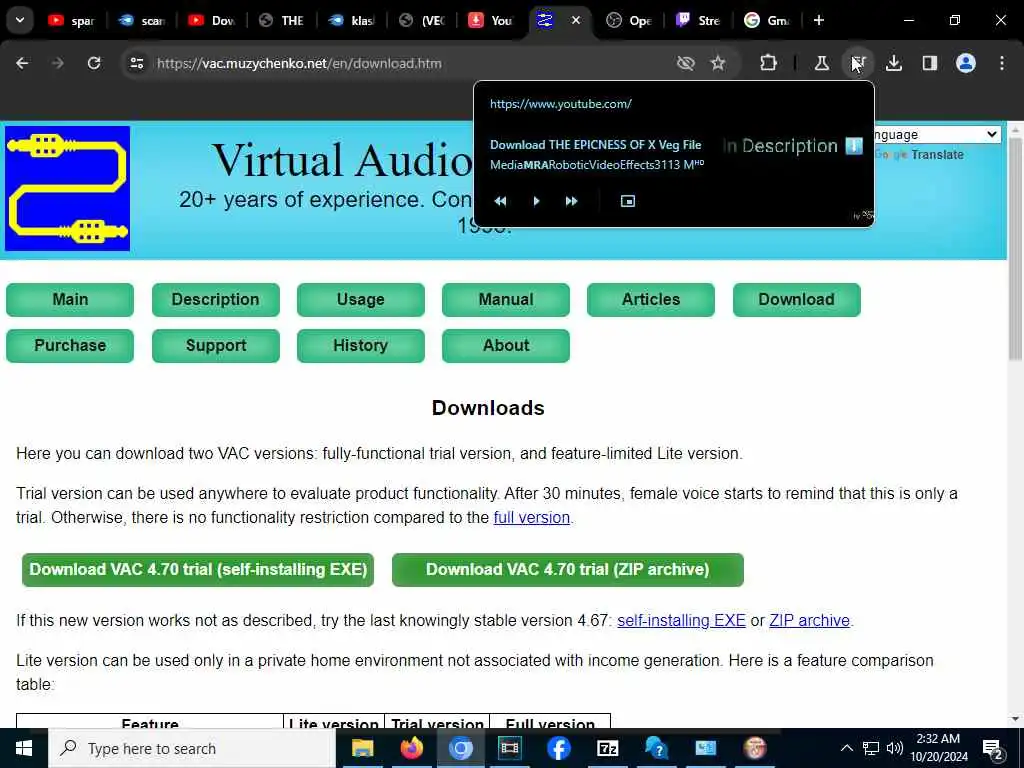Open the notification center icon
The image size is (1024, 768).
pyautogui.click(x=993, y=749)
